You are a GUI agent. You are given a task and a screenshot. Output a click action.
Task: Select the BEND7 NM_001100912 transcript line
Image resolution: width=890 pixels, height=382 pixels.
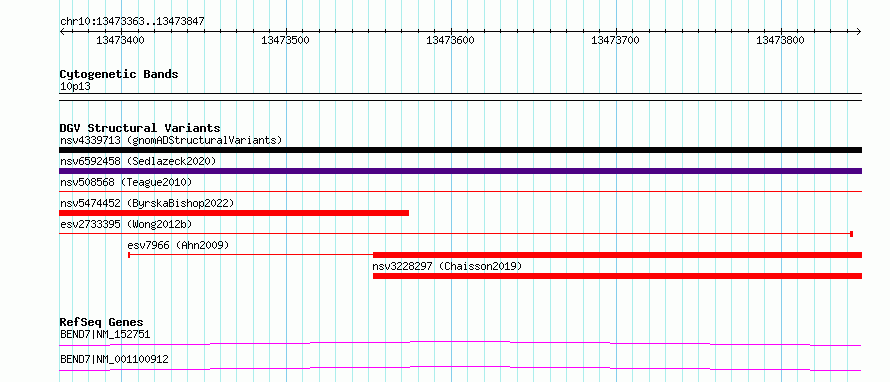pos(460,368)
